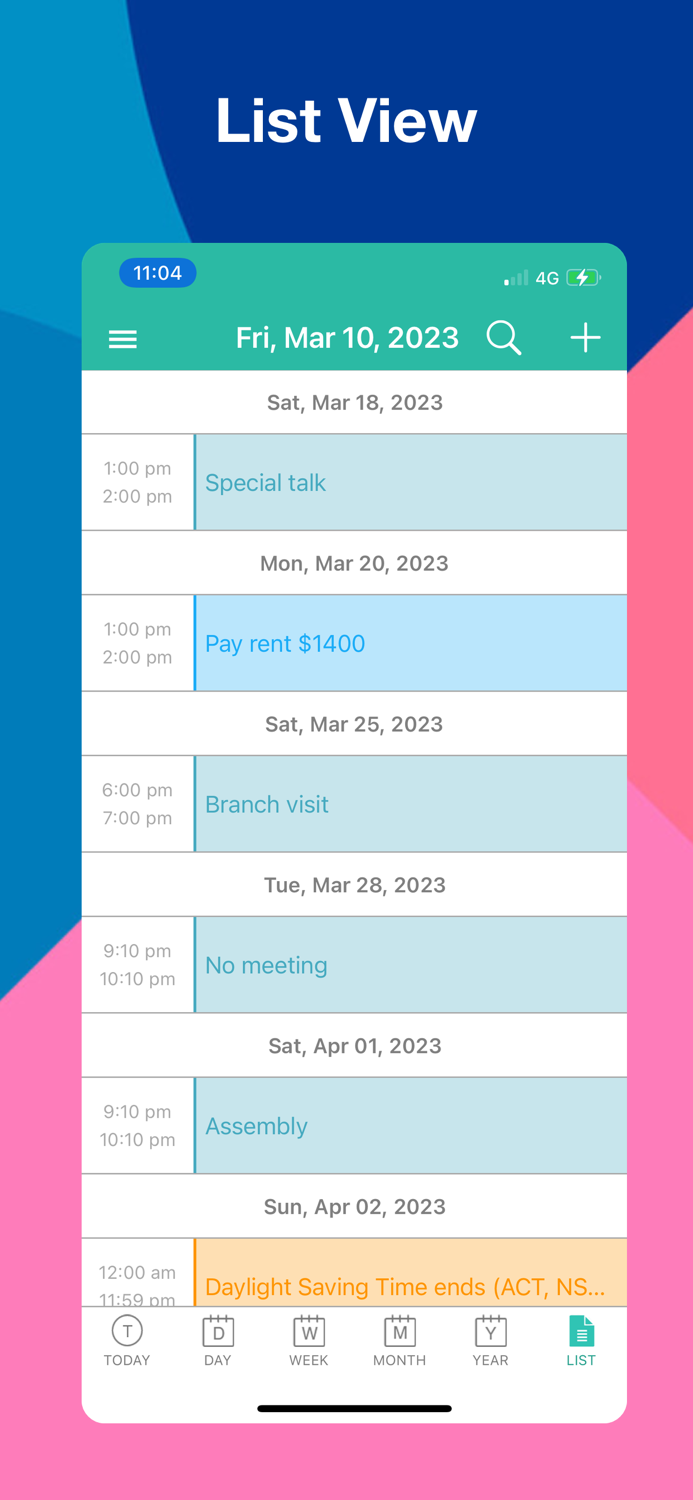
Task: Tap the Sat, Mar 18, 2023 date header
Action: [354, 402]
